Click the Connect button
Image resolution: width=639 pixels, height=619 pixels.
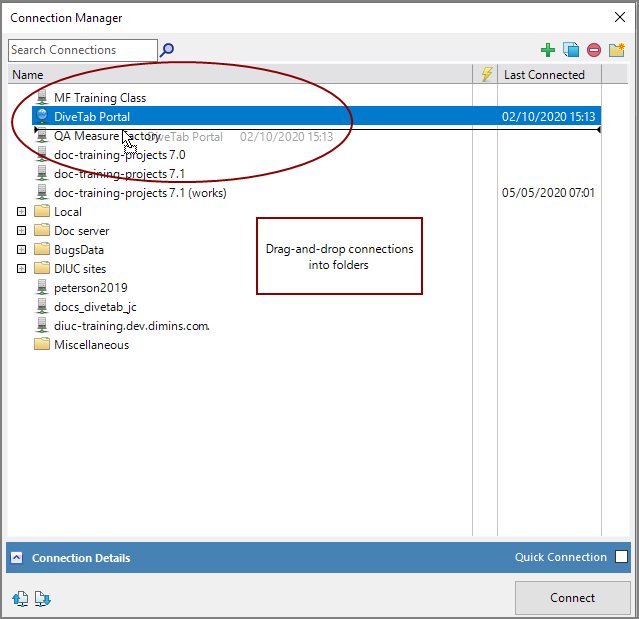(x=572, y=598)
